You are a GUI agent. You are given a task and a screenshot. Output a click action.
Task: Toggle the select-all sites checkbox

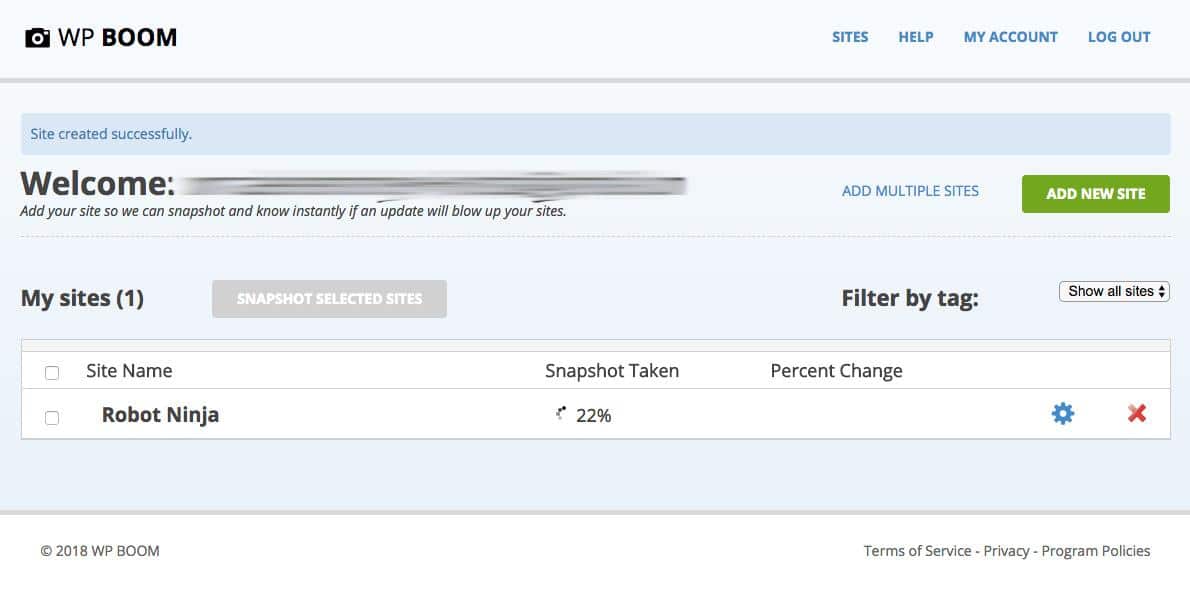[52, 372]
